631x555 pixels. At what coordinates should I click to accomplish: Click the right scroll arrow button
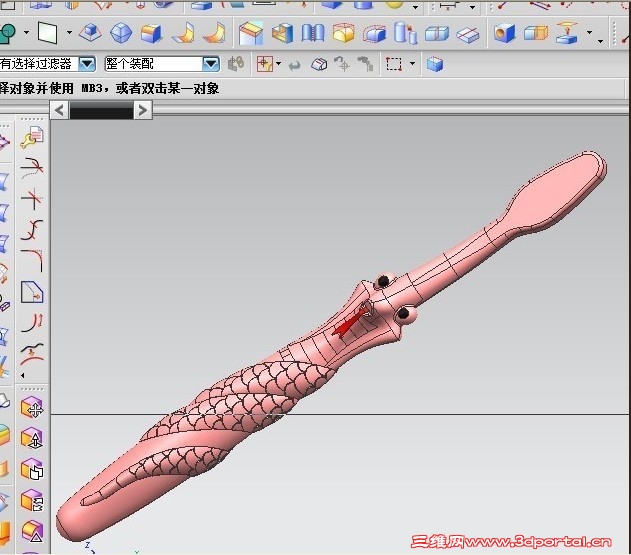point(142,110)
